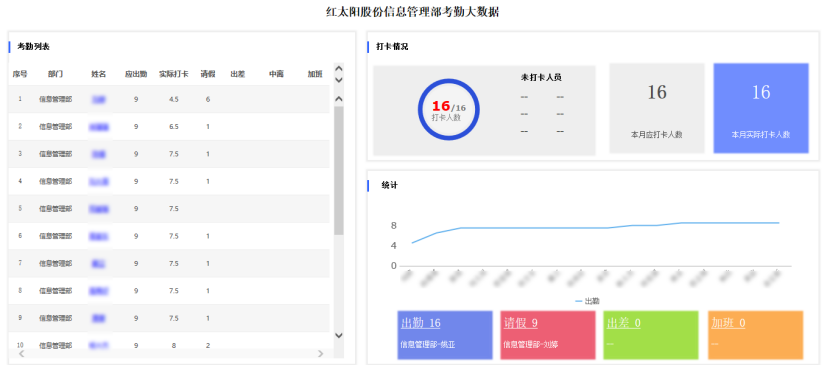The height and width of the screenshot is (366, 830).
Task: Select the blurred name in row 7
Action: 98,264
